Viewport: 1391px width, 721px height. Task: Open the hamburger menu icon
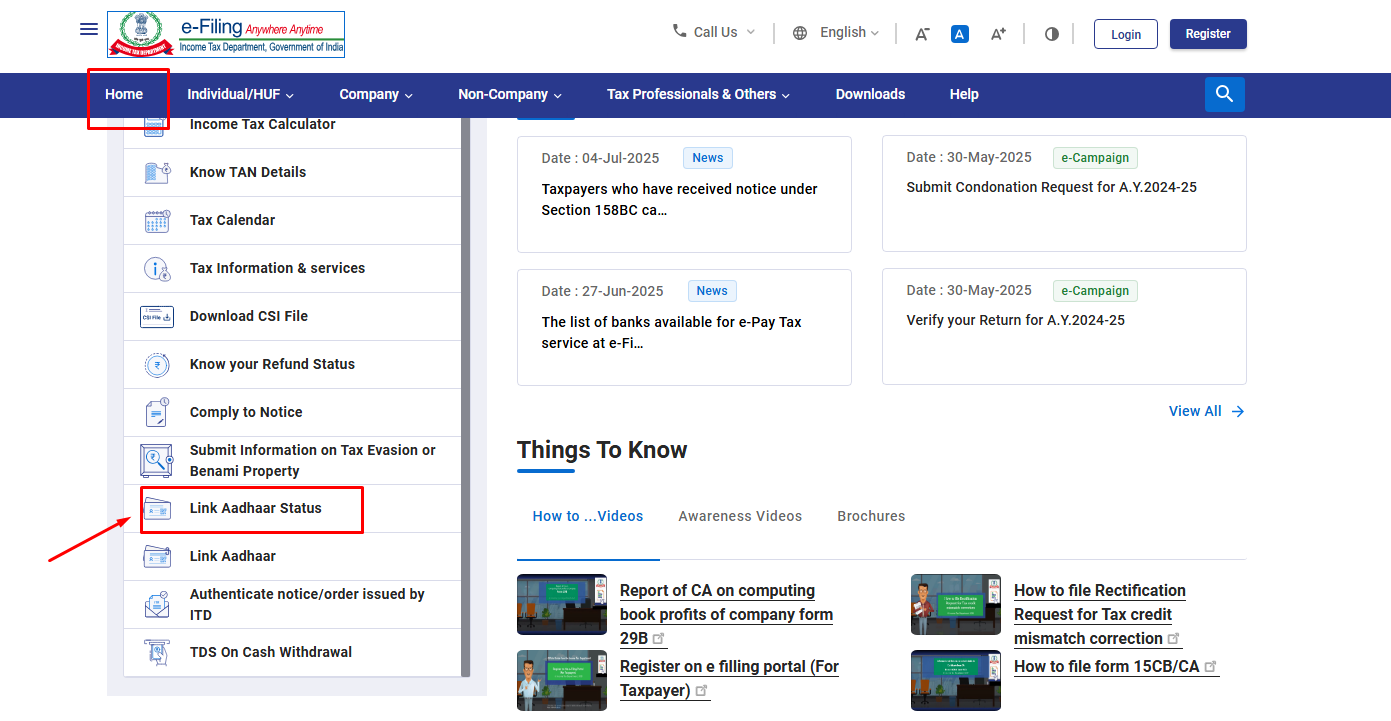(89, 29)
